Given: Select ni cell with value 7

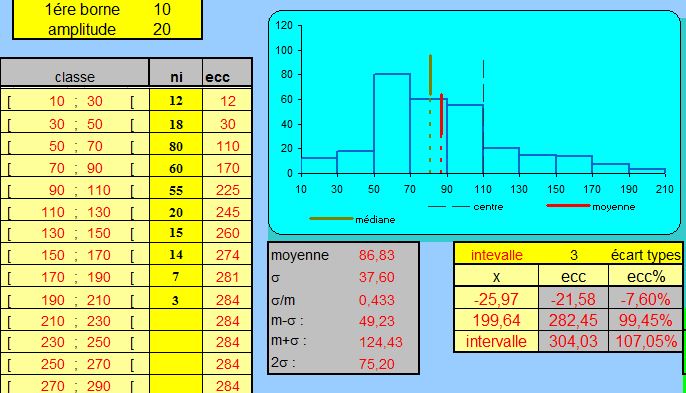Looking at the screenshot, I should [x=176, y=277].
